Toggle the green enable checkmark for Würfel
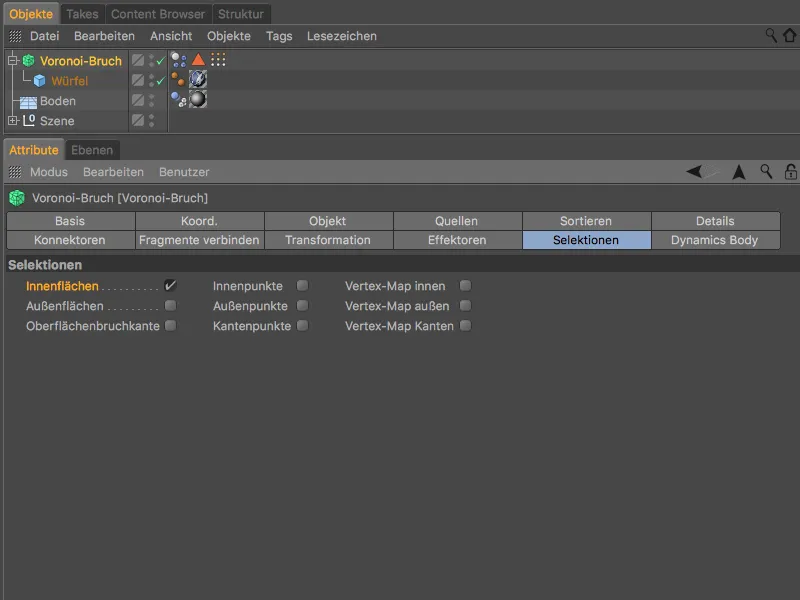 [x=161, y=81]
